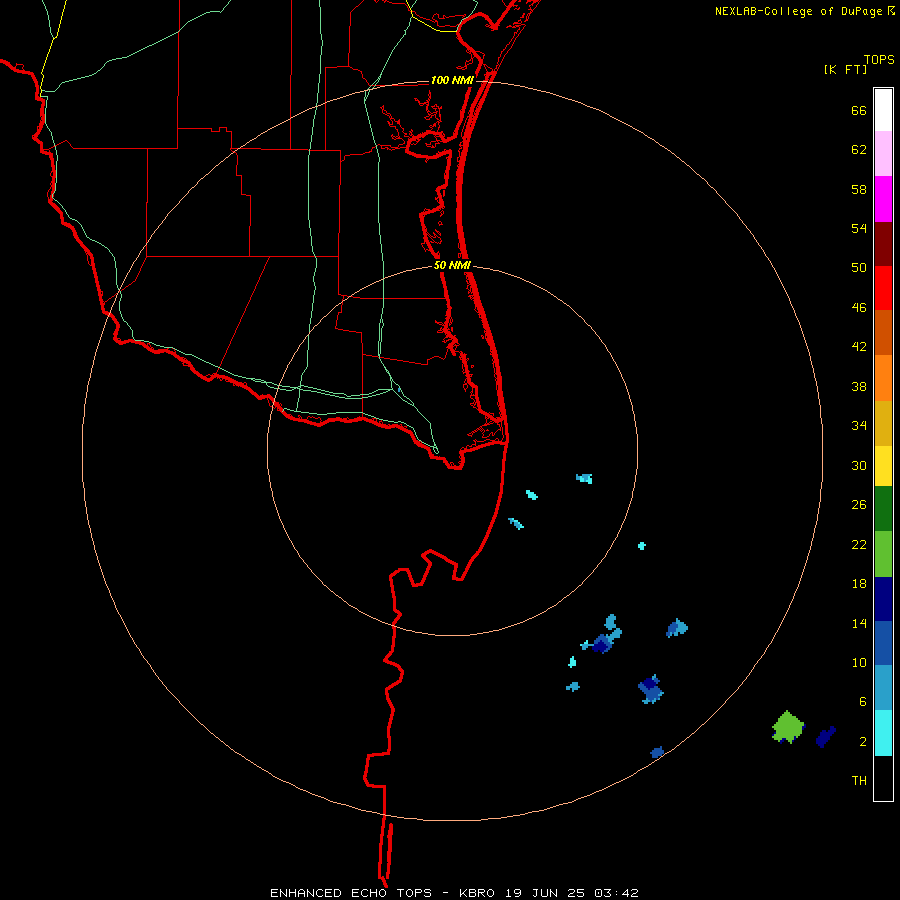Click the light pink legend swatch
The image size is (900, 900).
883,154
